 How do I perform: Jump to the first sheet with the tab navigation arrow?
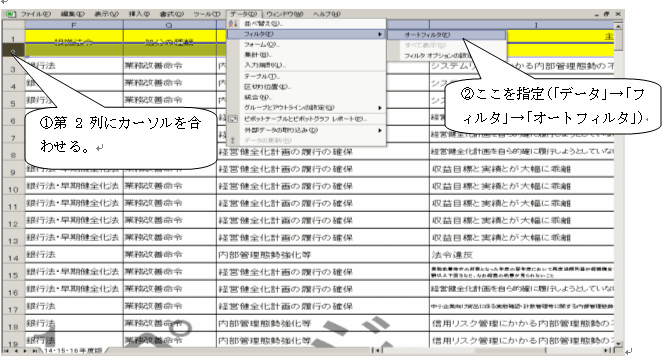pos(7,351)
